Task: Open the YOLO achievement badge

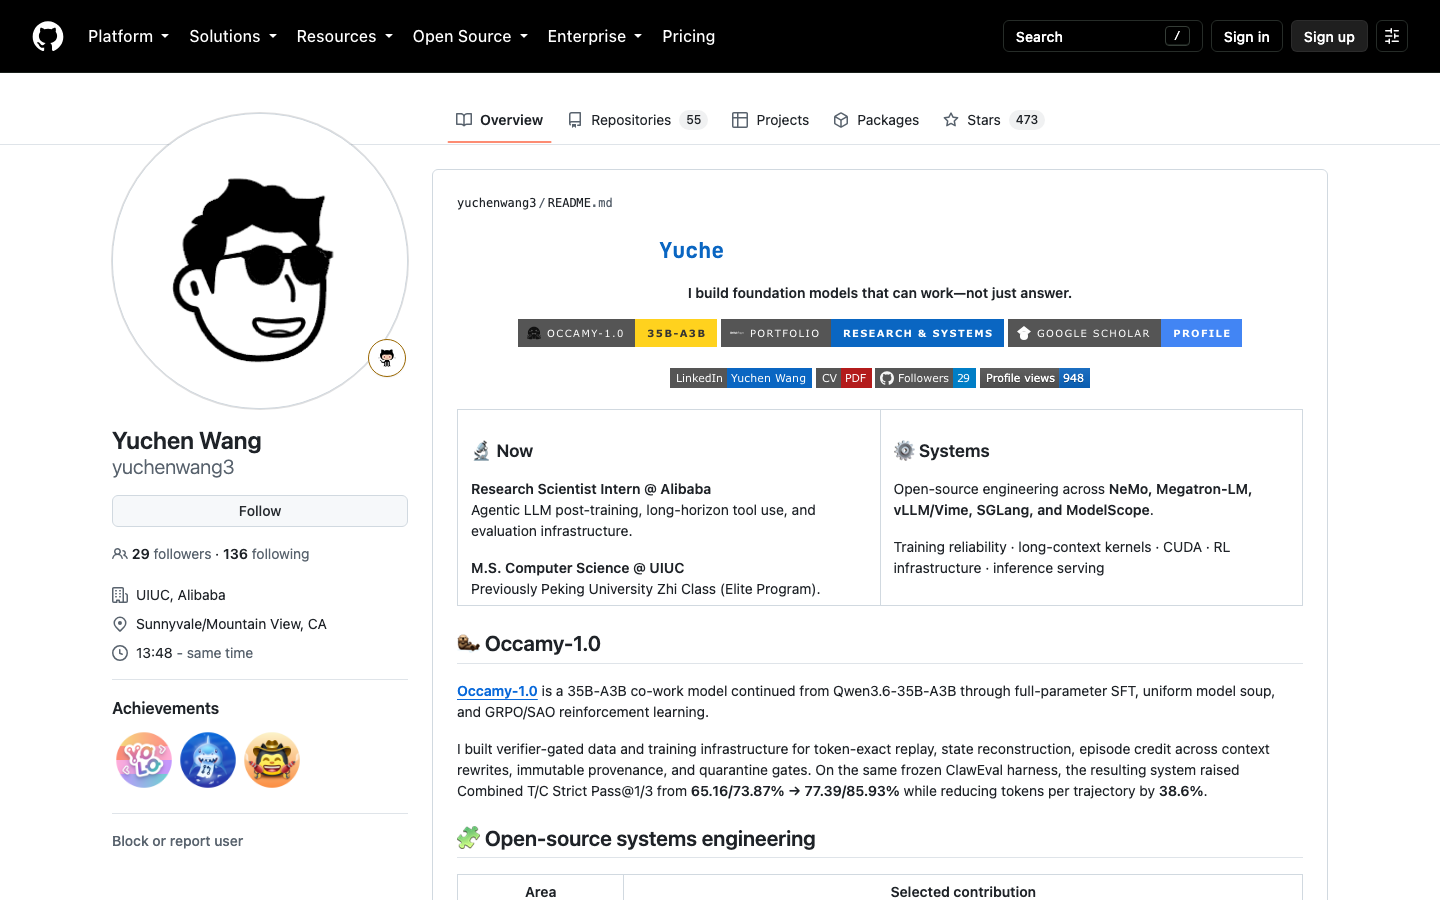Action: 144,760
